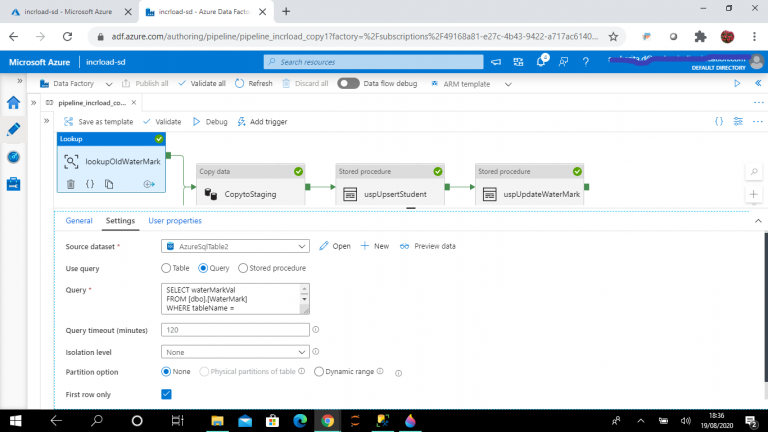Screen dimensions: 768x432
Task: Delete the lookupOldWaterMark activity via trash icon
Action: 71,184
